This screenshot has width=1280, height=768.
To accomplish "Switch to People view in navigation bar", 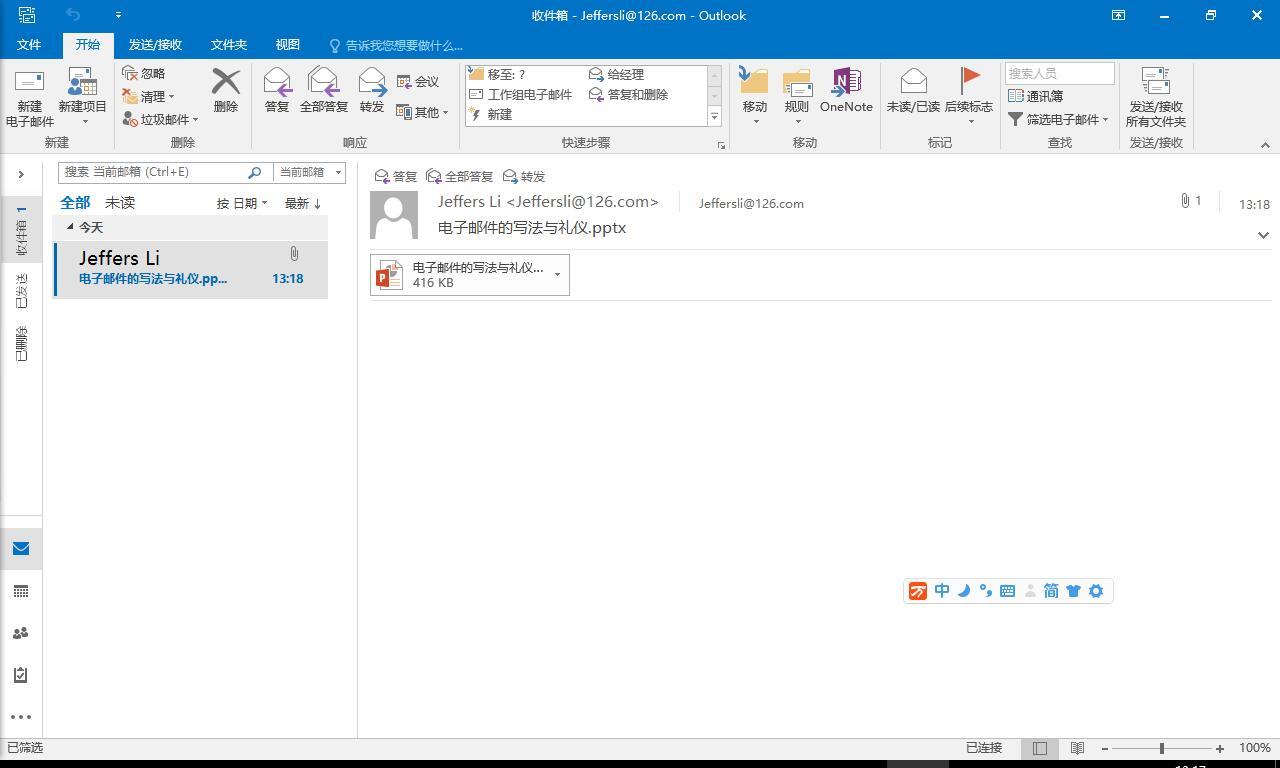I will 21,633.
